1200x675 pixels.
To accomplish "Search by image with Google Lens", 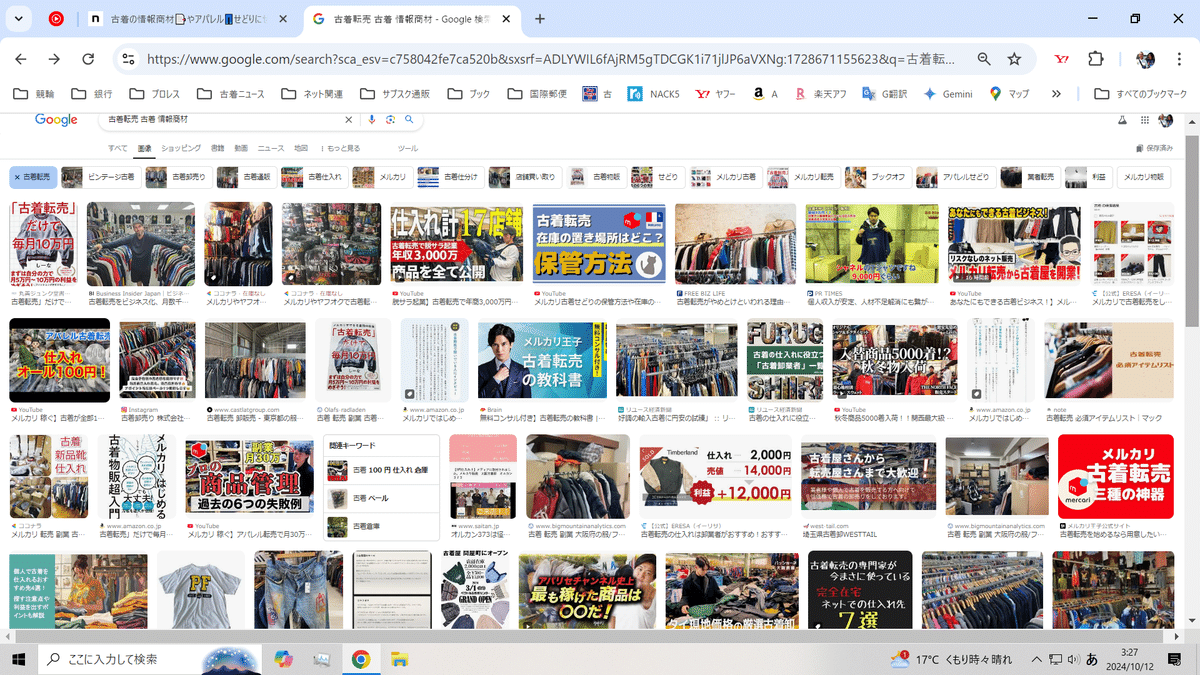I will click(391, 119).
